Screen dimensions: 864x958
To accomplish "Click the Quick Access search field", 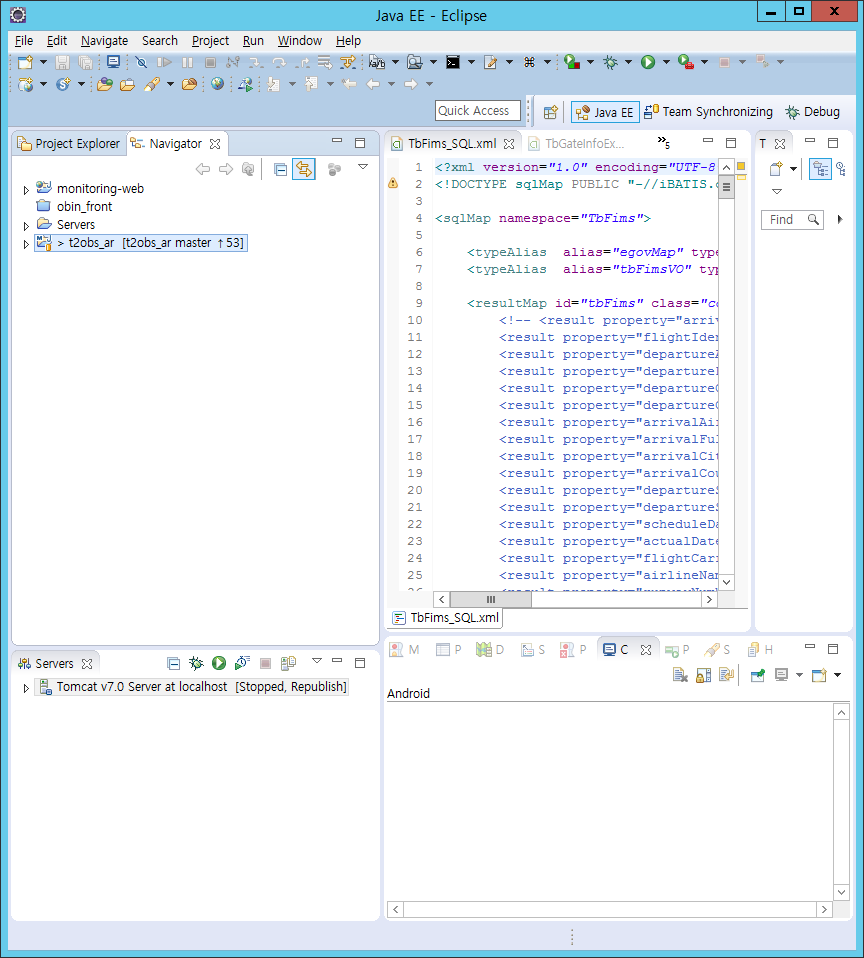I will click(478, 111).
